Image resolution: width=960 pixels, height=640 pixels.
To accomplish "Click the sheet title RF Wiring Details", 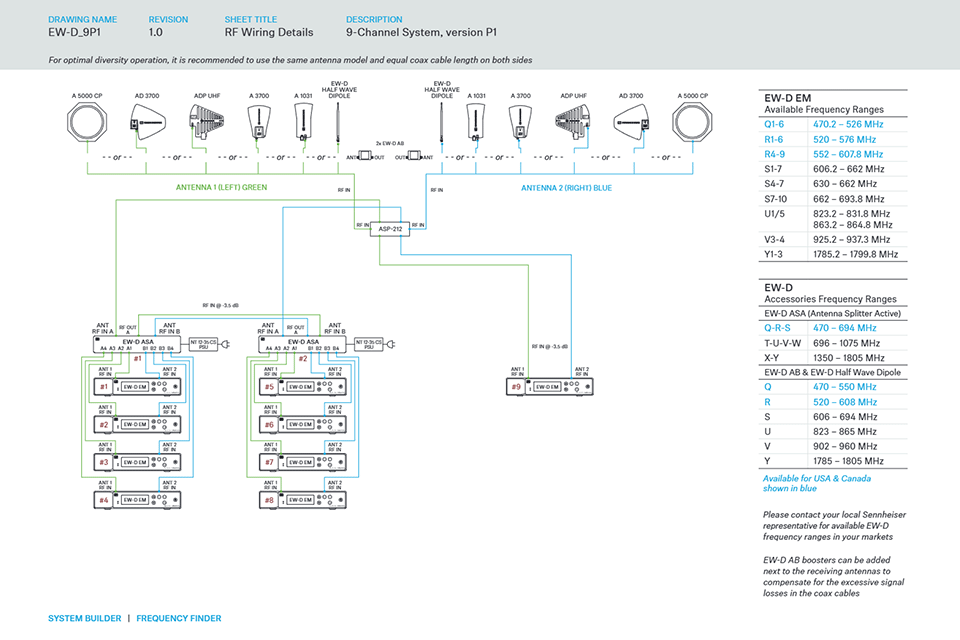I will 269,32.
